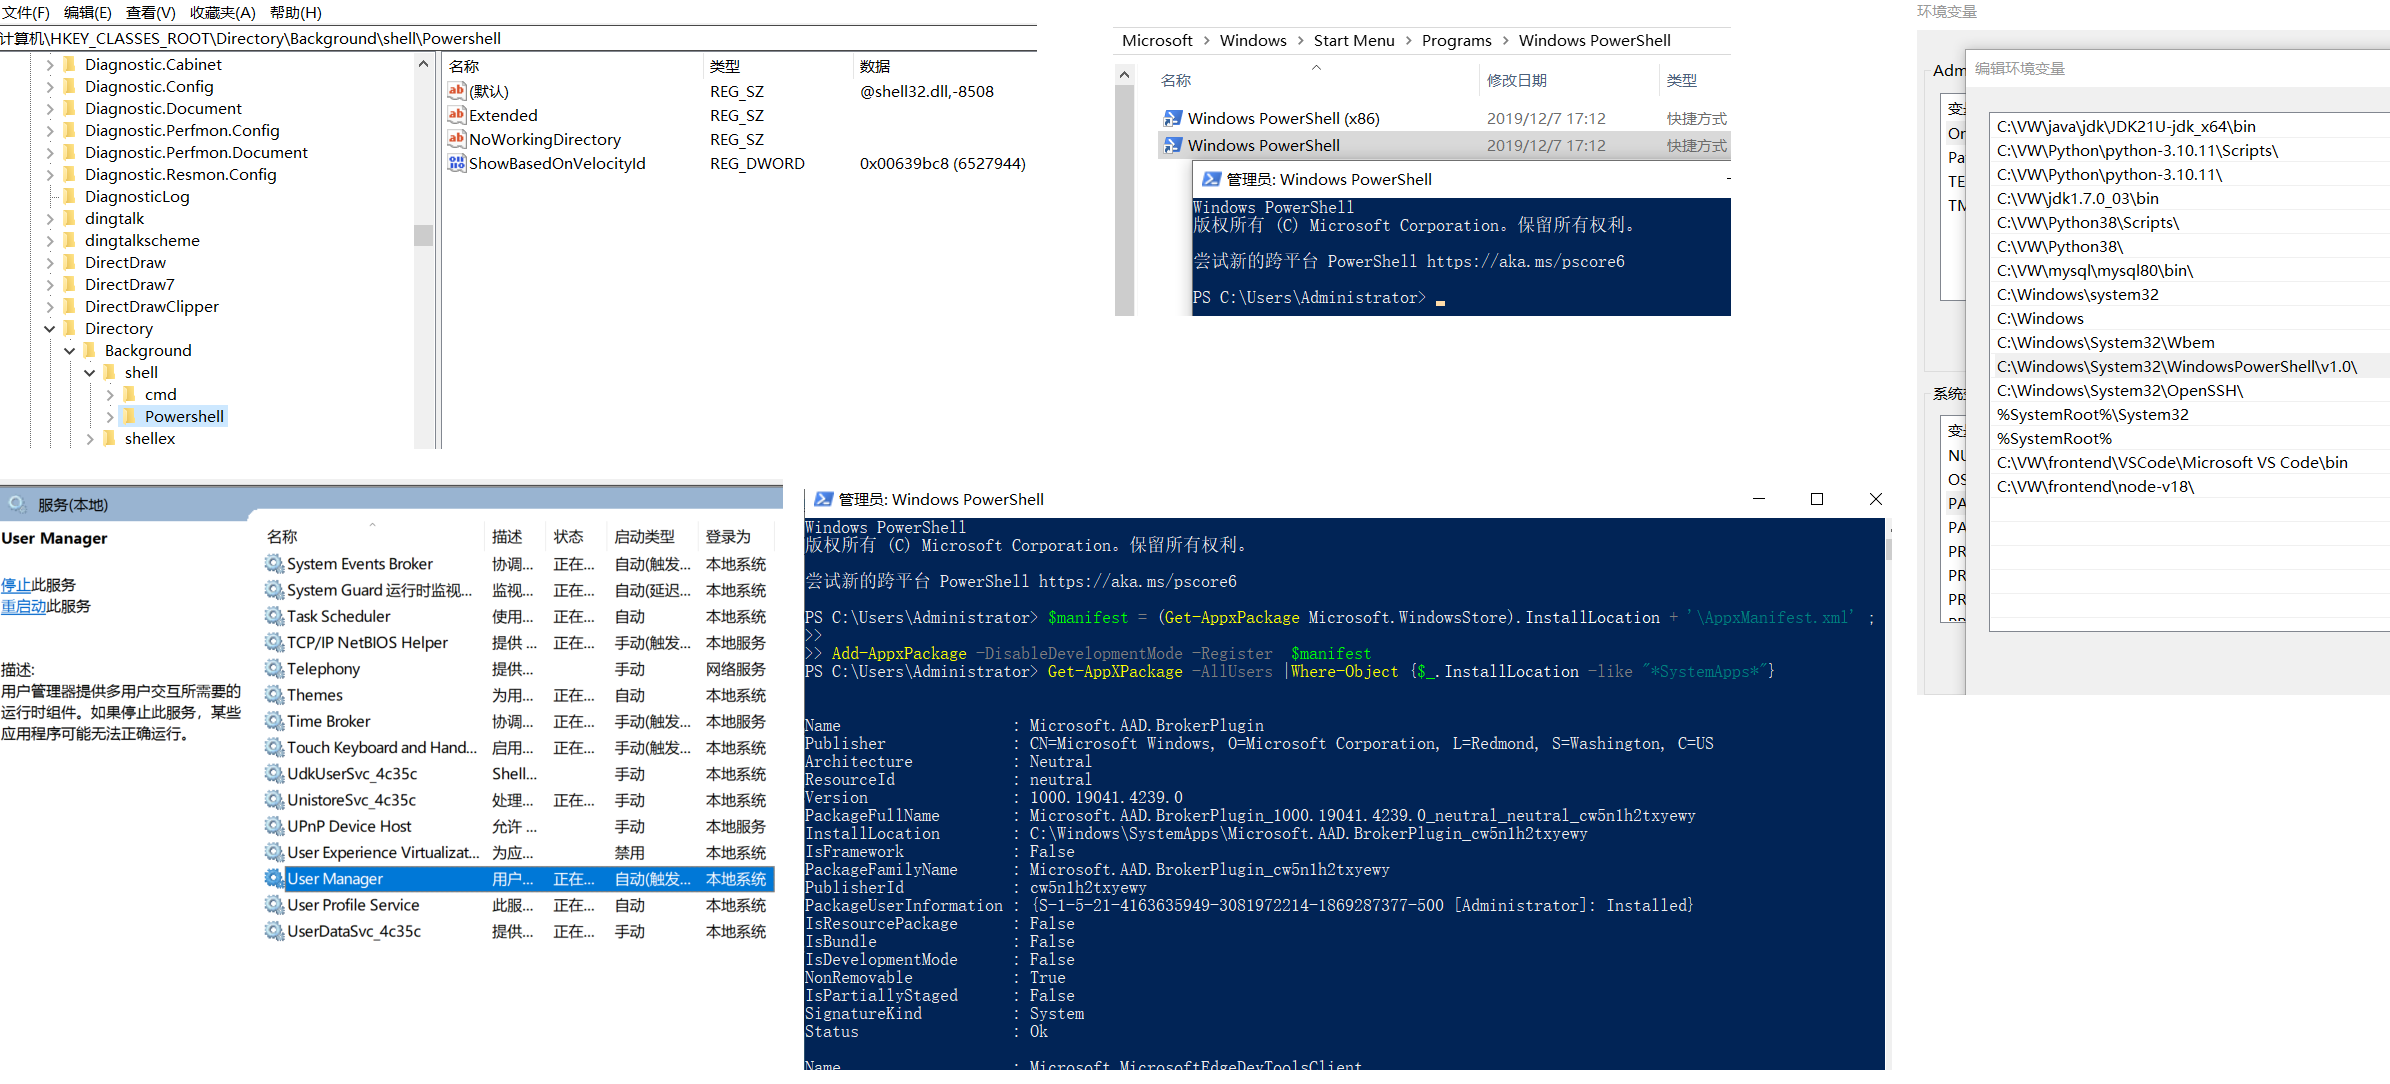Collapse the Directory registry key

pyautogui.click(x=50, y=328)
